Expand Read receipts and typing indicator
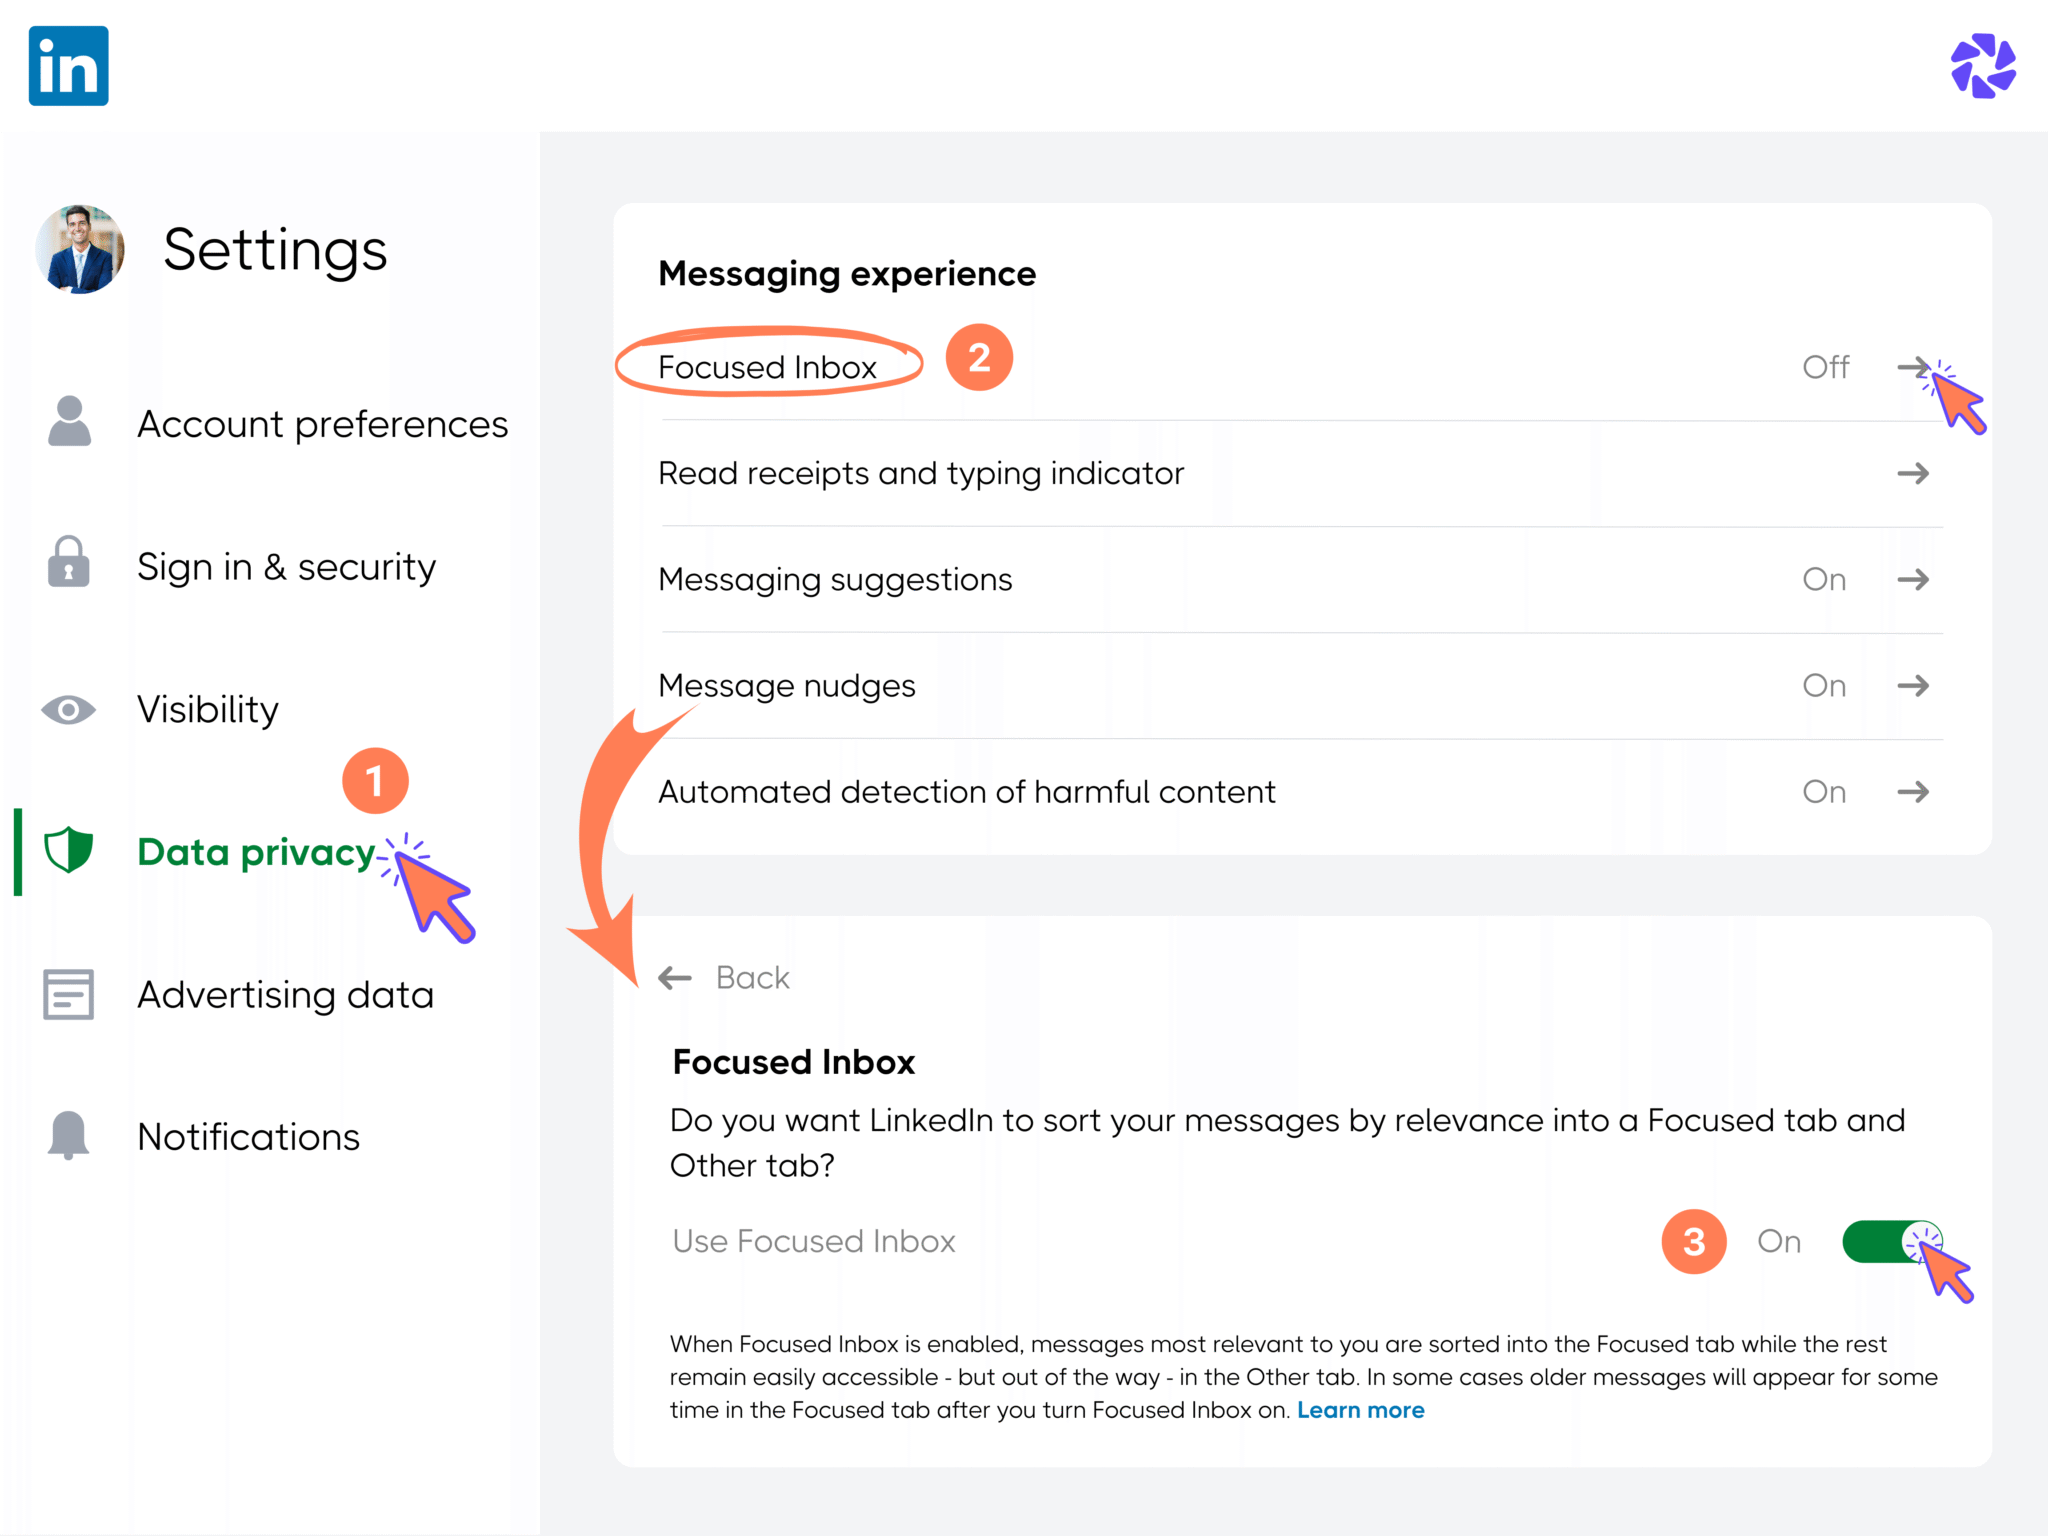The width and height of the screenshot is (2048, 1536). 1915,474
